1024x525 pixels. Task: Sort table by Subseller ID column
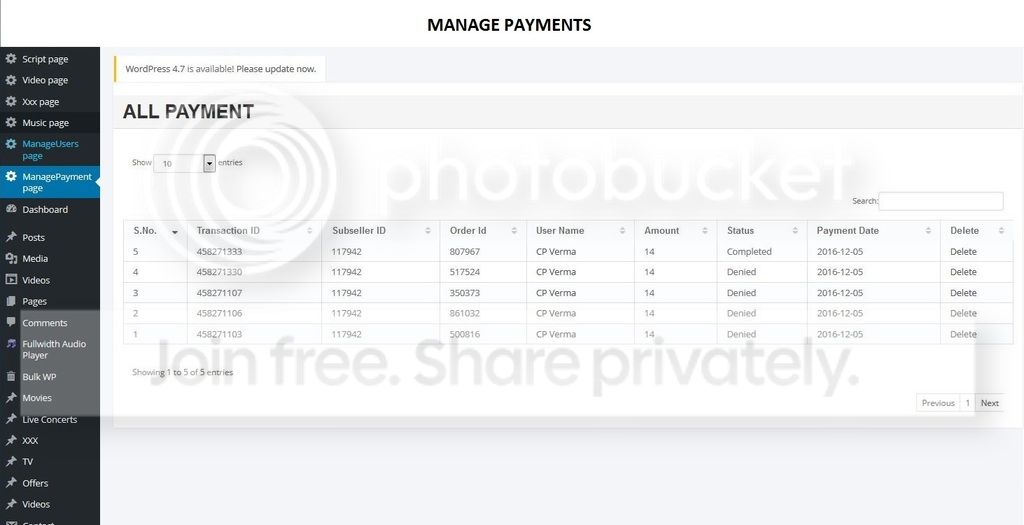pyautogui.click(x=381, y=231)
